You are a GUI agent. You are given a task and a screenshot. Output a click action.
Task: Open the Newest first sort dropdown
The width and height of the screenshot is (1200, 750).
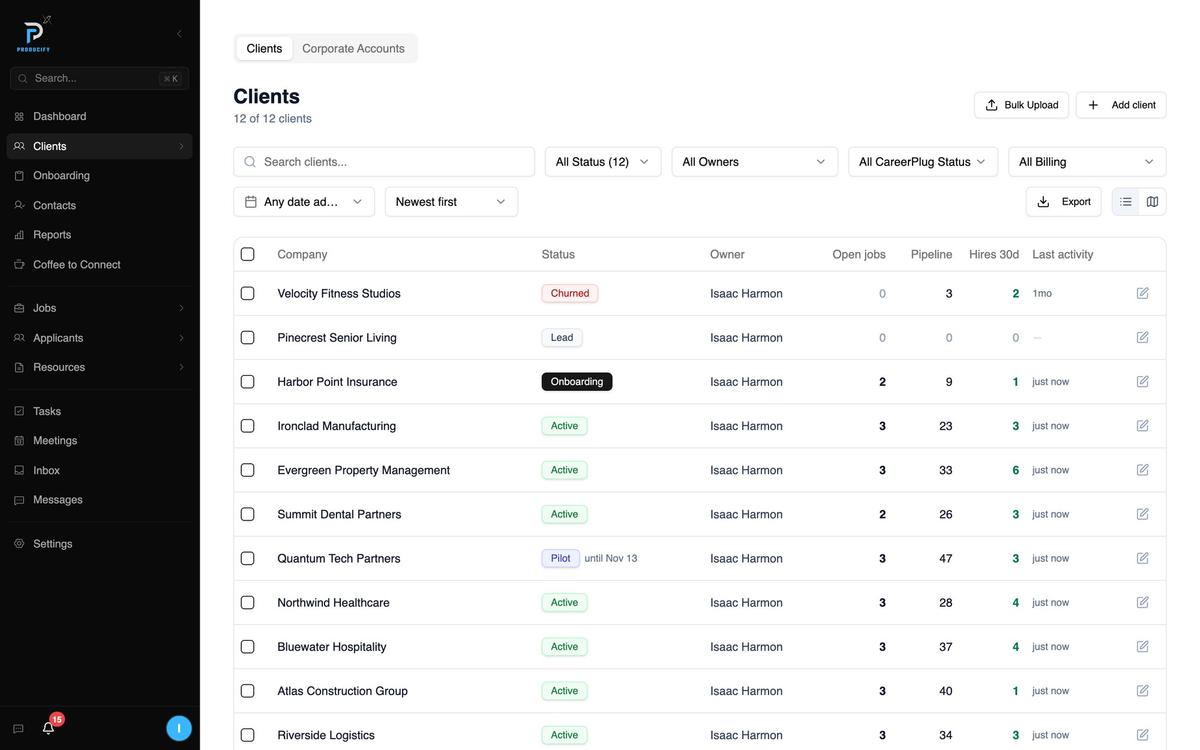(x=451, y=202)
